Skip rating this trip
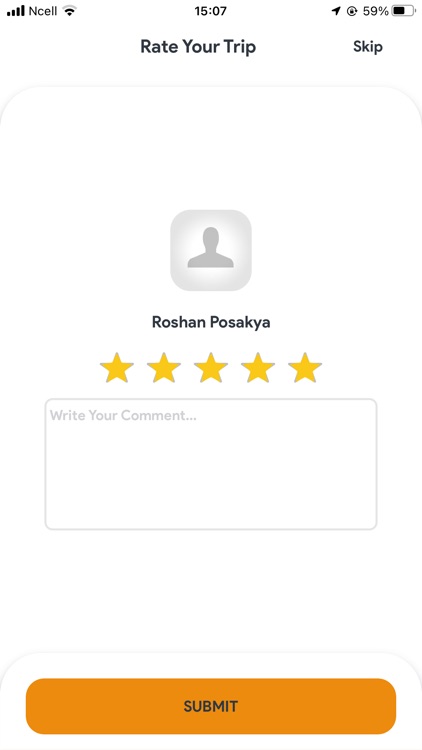422x750 pixels. 368,47
